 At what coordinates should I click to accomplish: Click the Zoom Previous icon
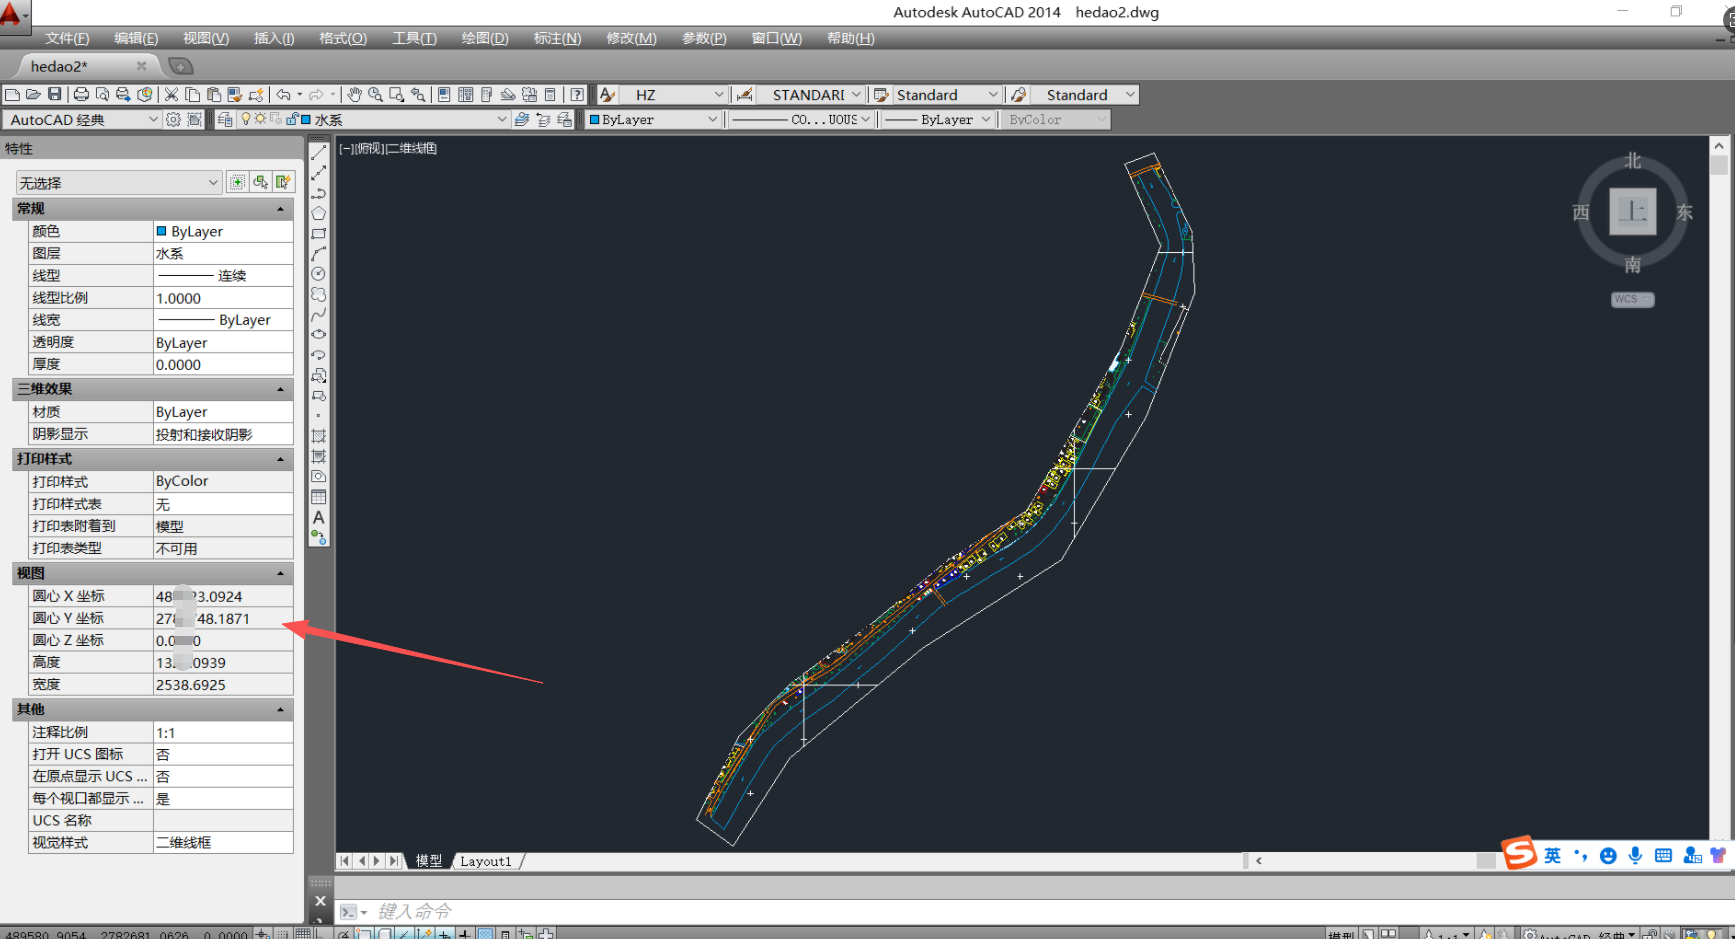(x=418, y=95)
